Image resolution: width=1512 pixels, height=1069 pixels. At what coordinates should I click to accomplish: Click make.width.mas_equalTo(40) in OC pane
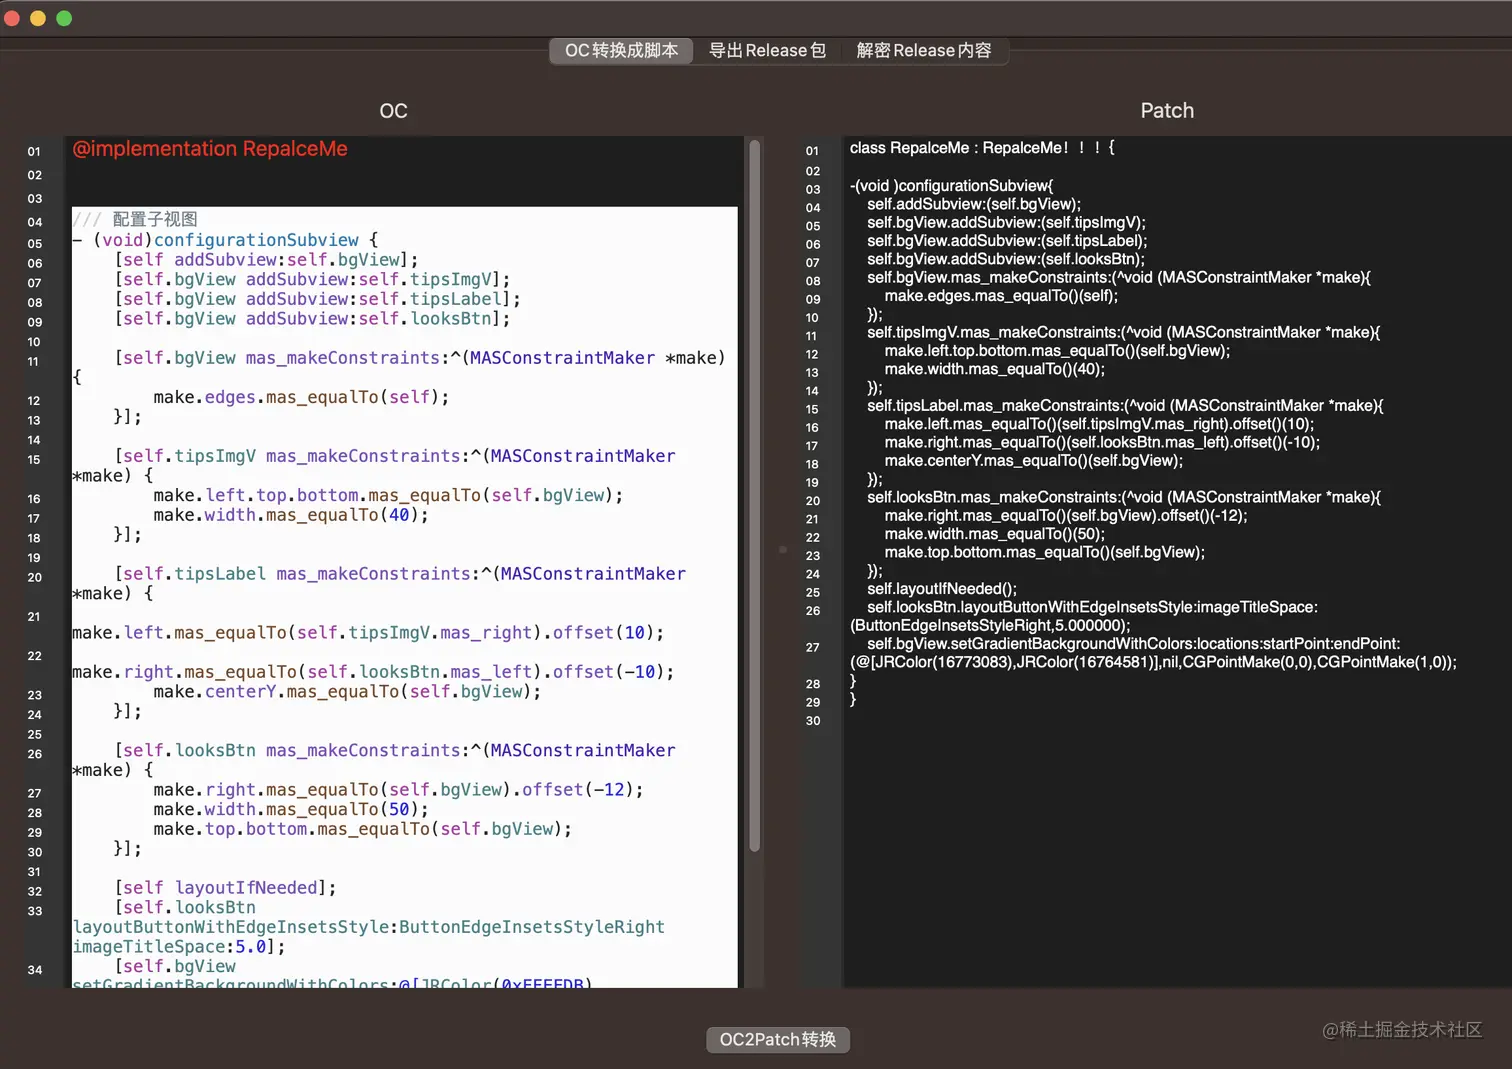click(291, 515)
